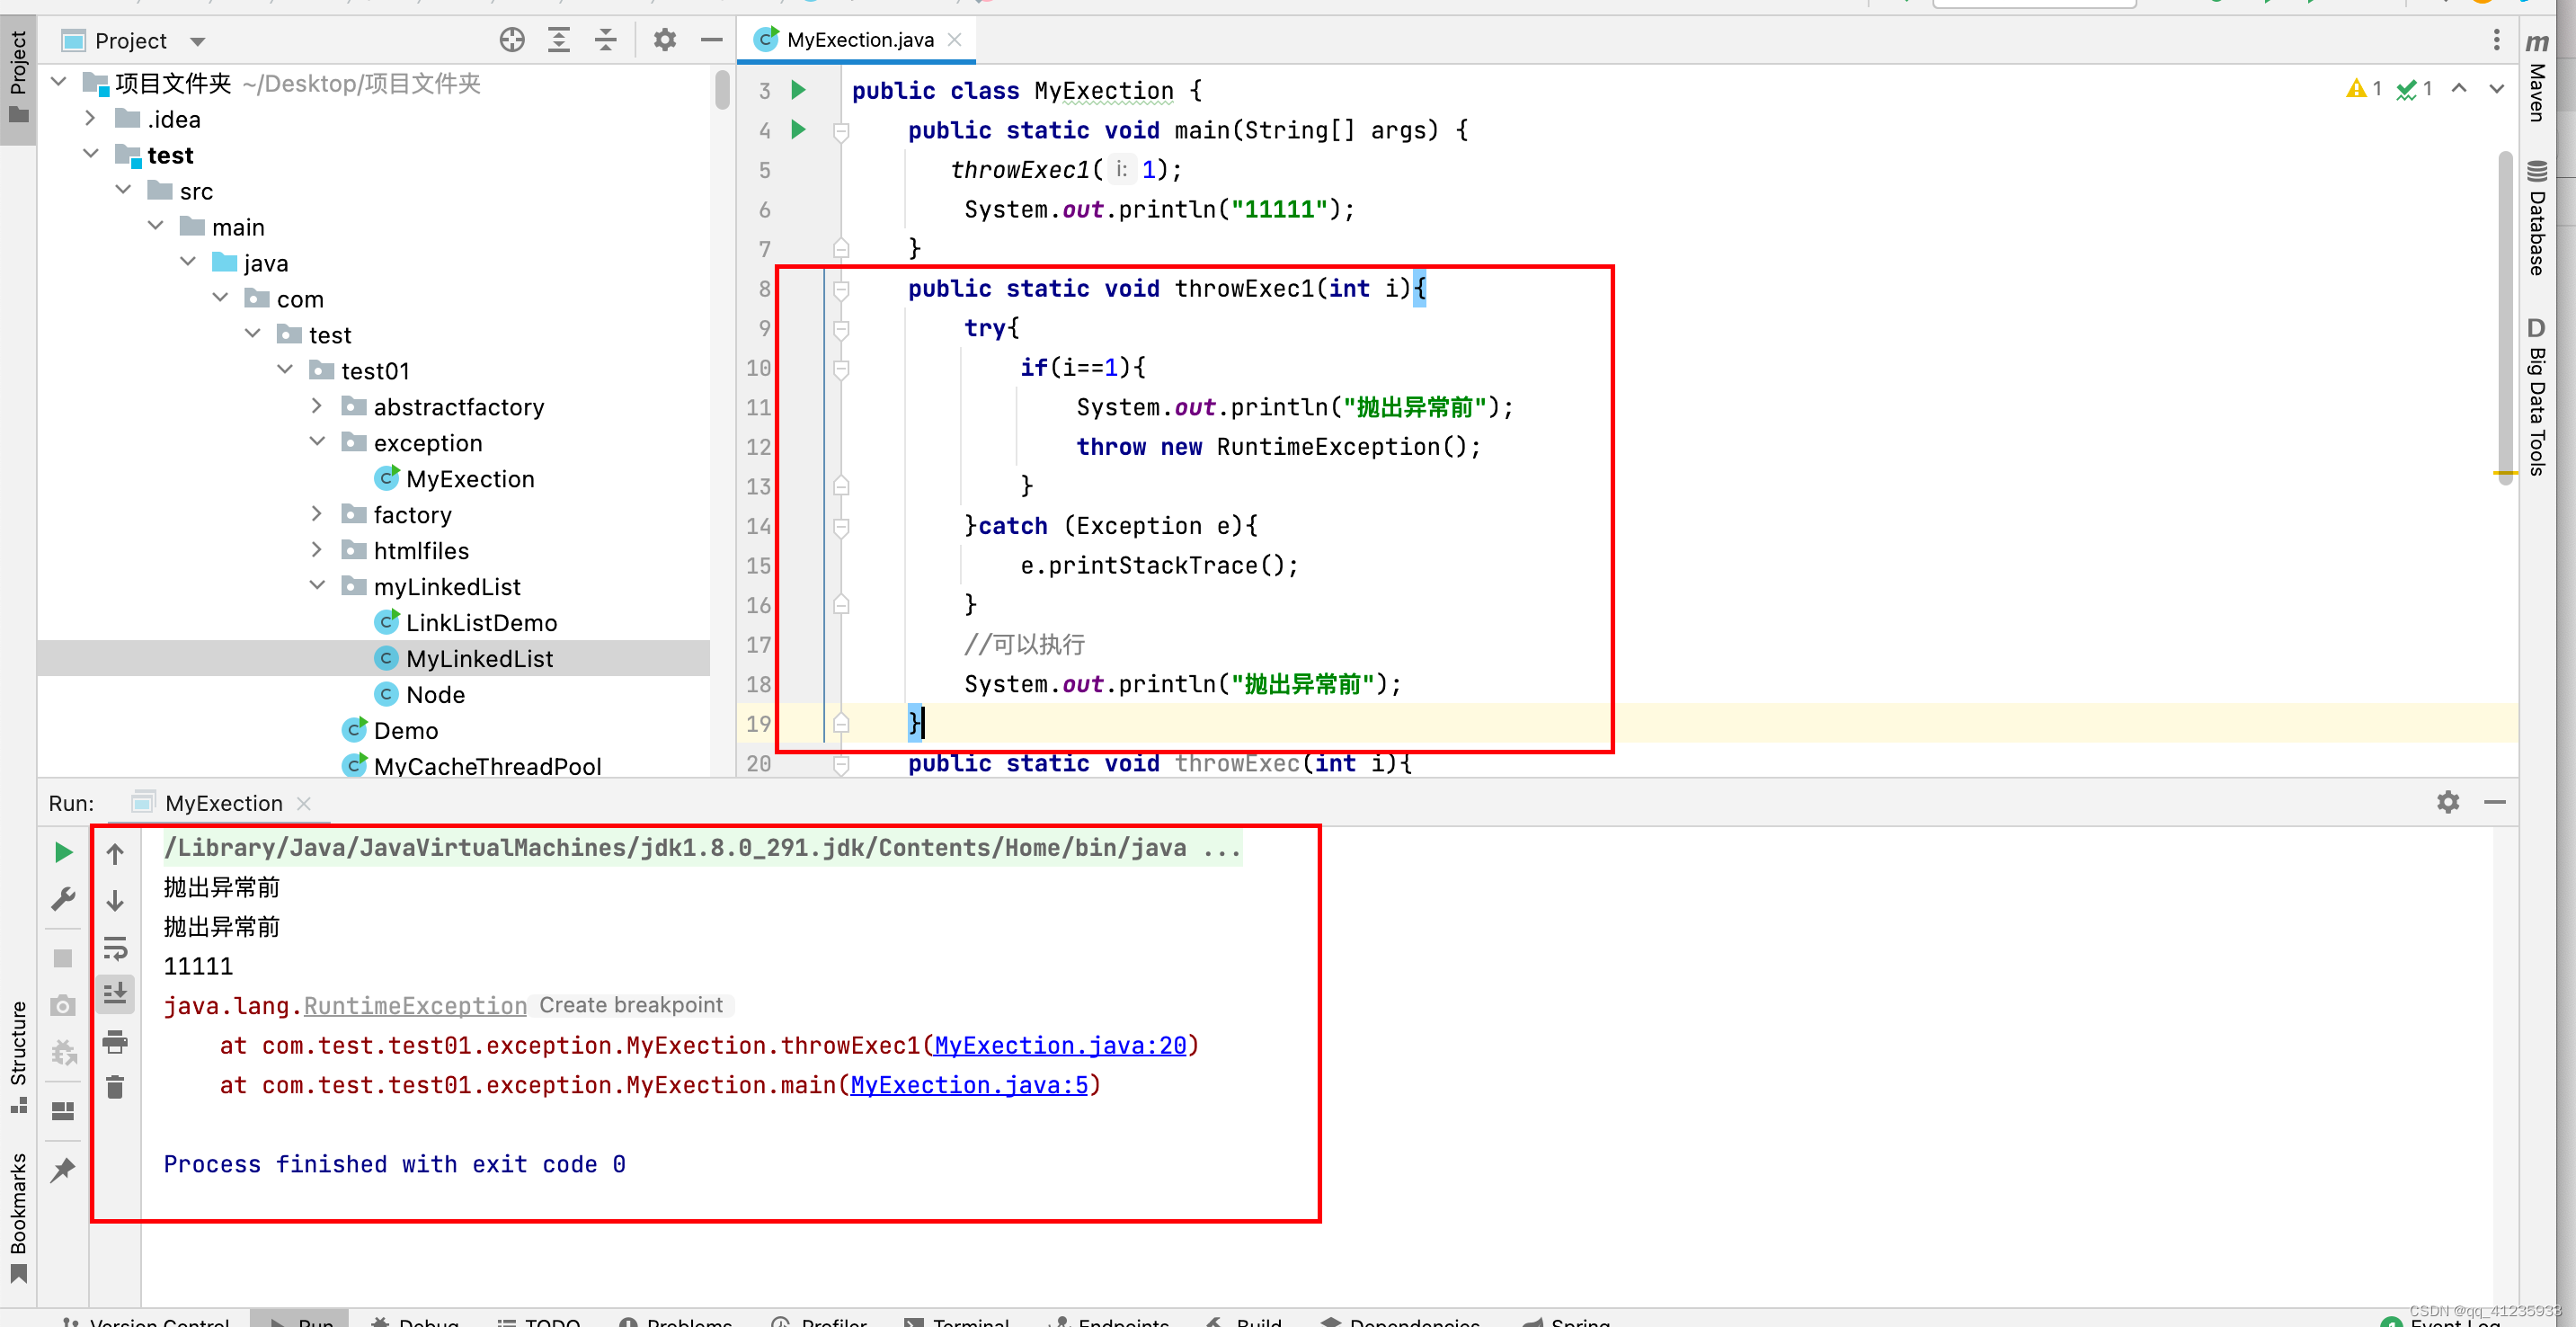Rerun MyExection with green run icon
Screen dimensions: 2576x1327
coord(63,852)
